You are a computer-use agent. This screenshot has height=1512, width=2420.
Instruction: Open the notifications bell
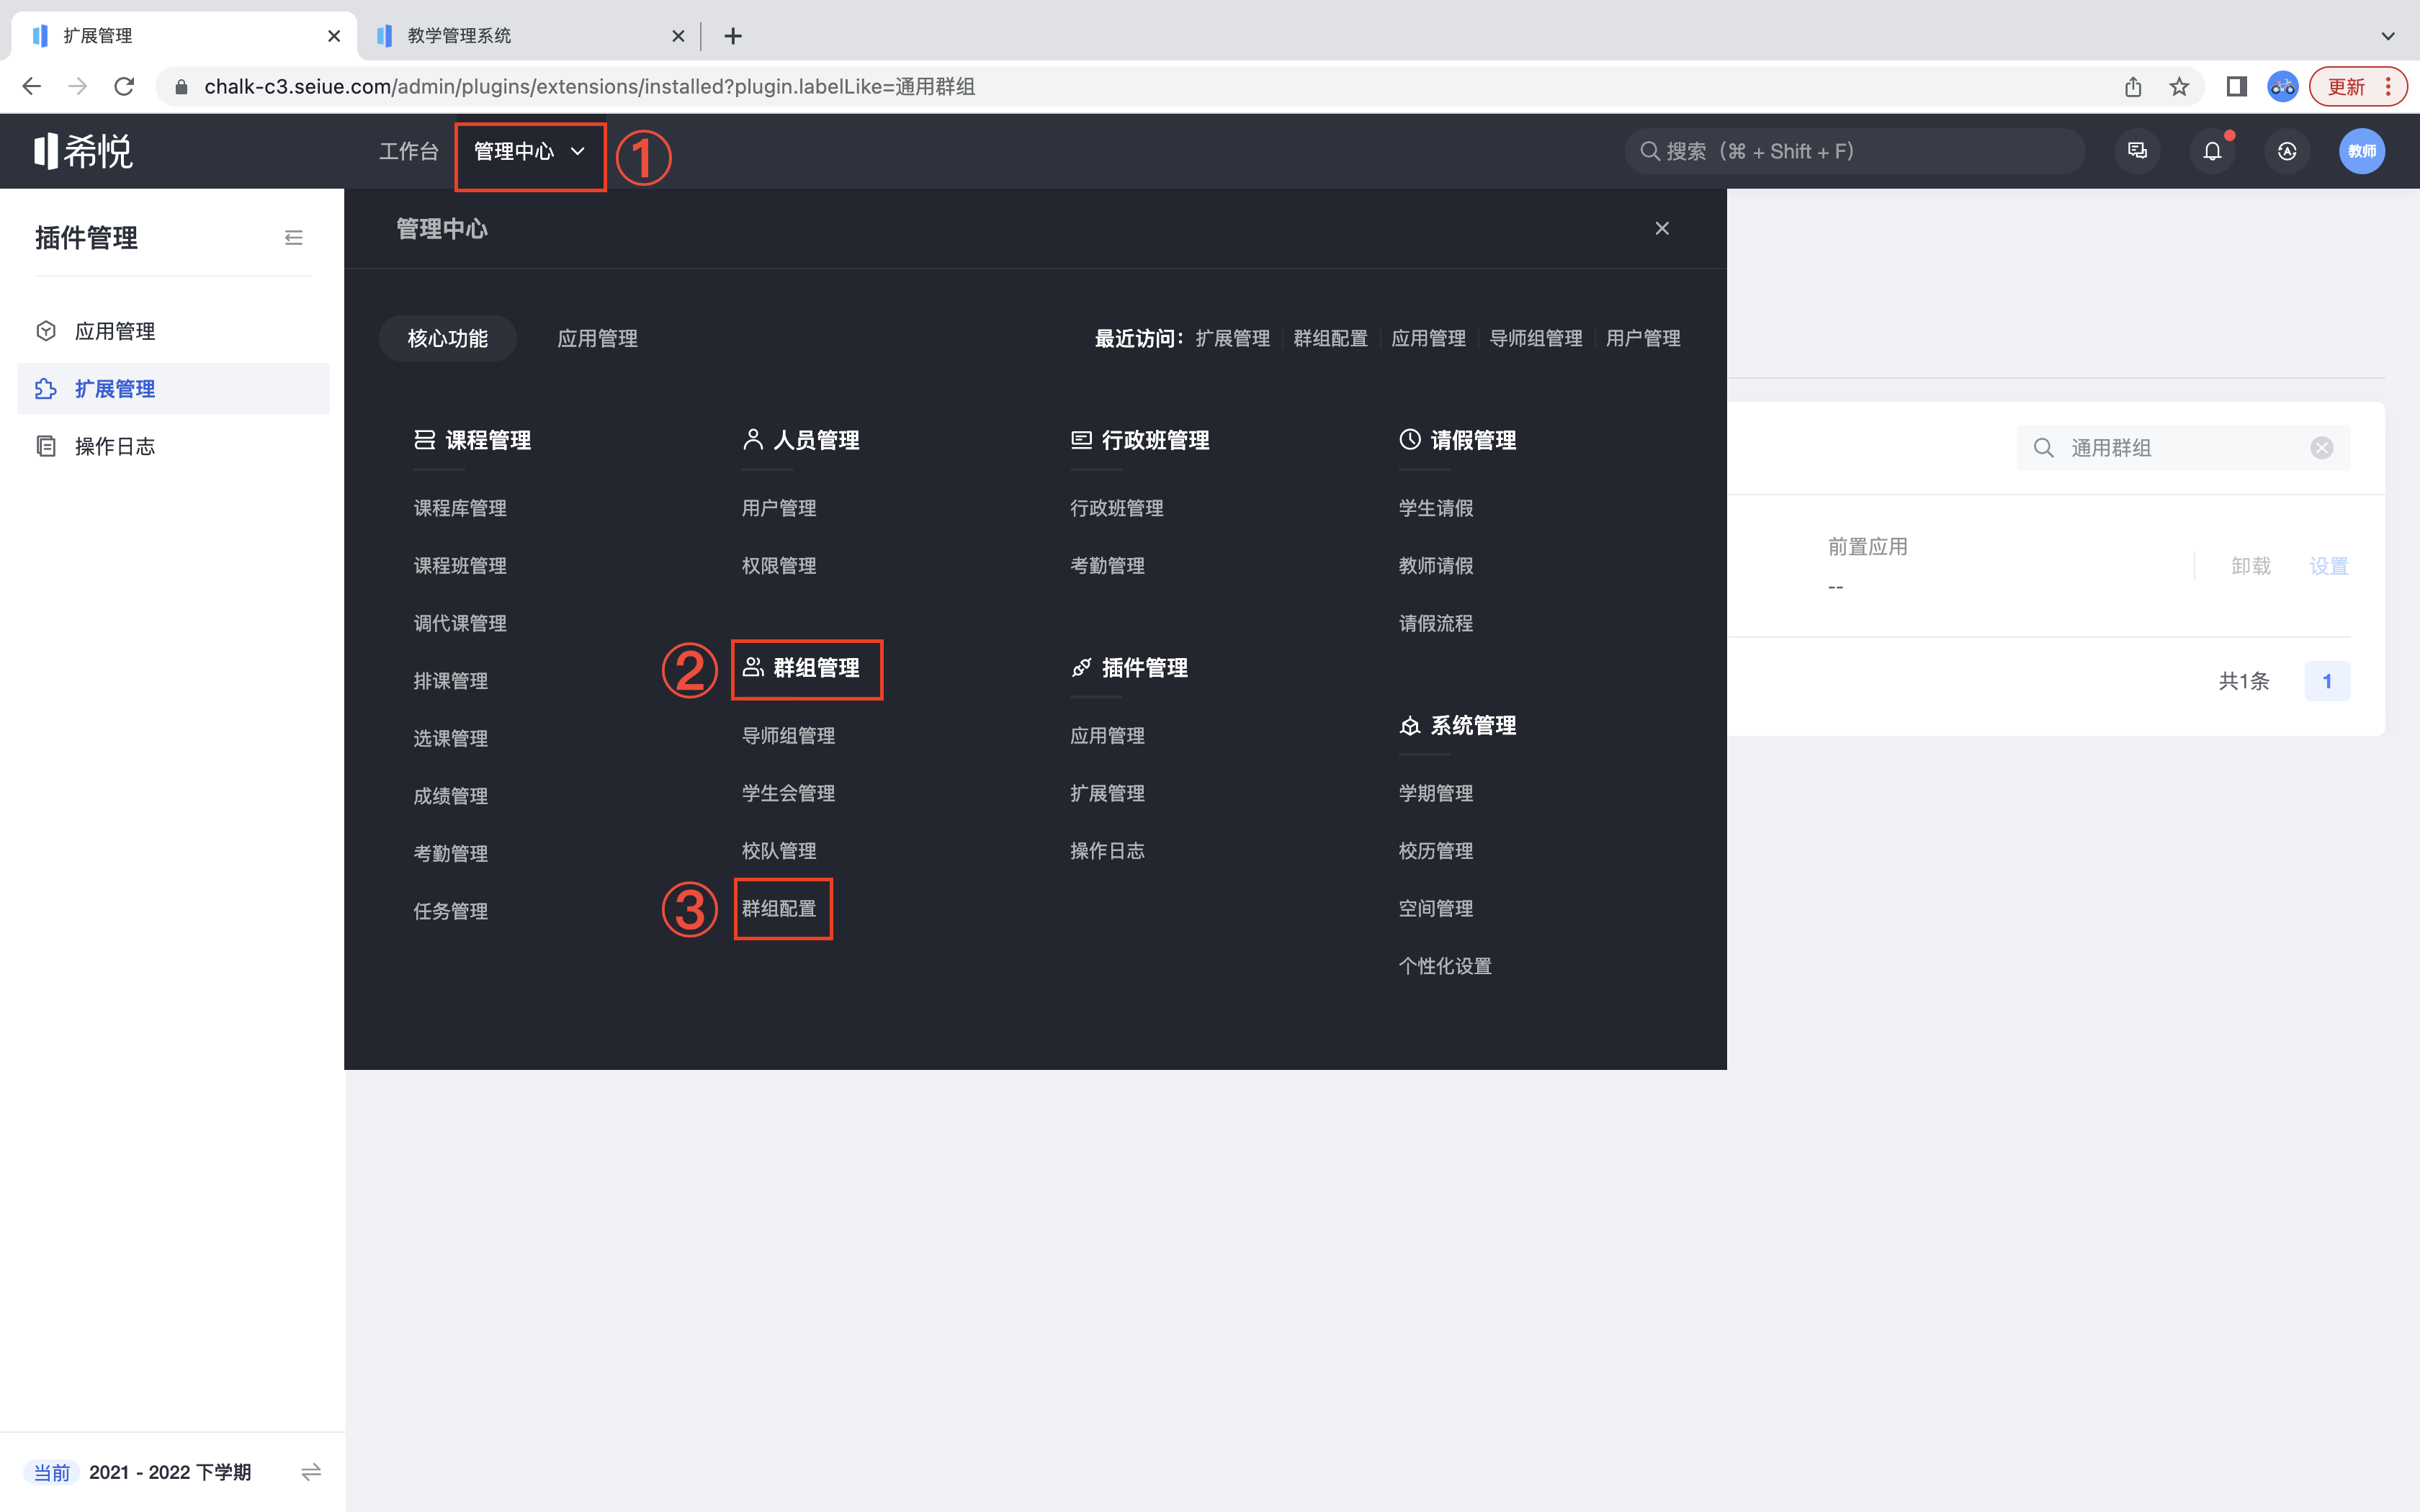click(2212, 151)
